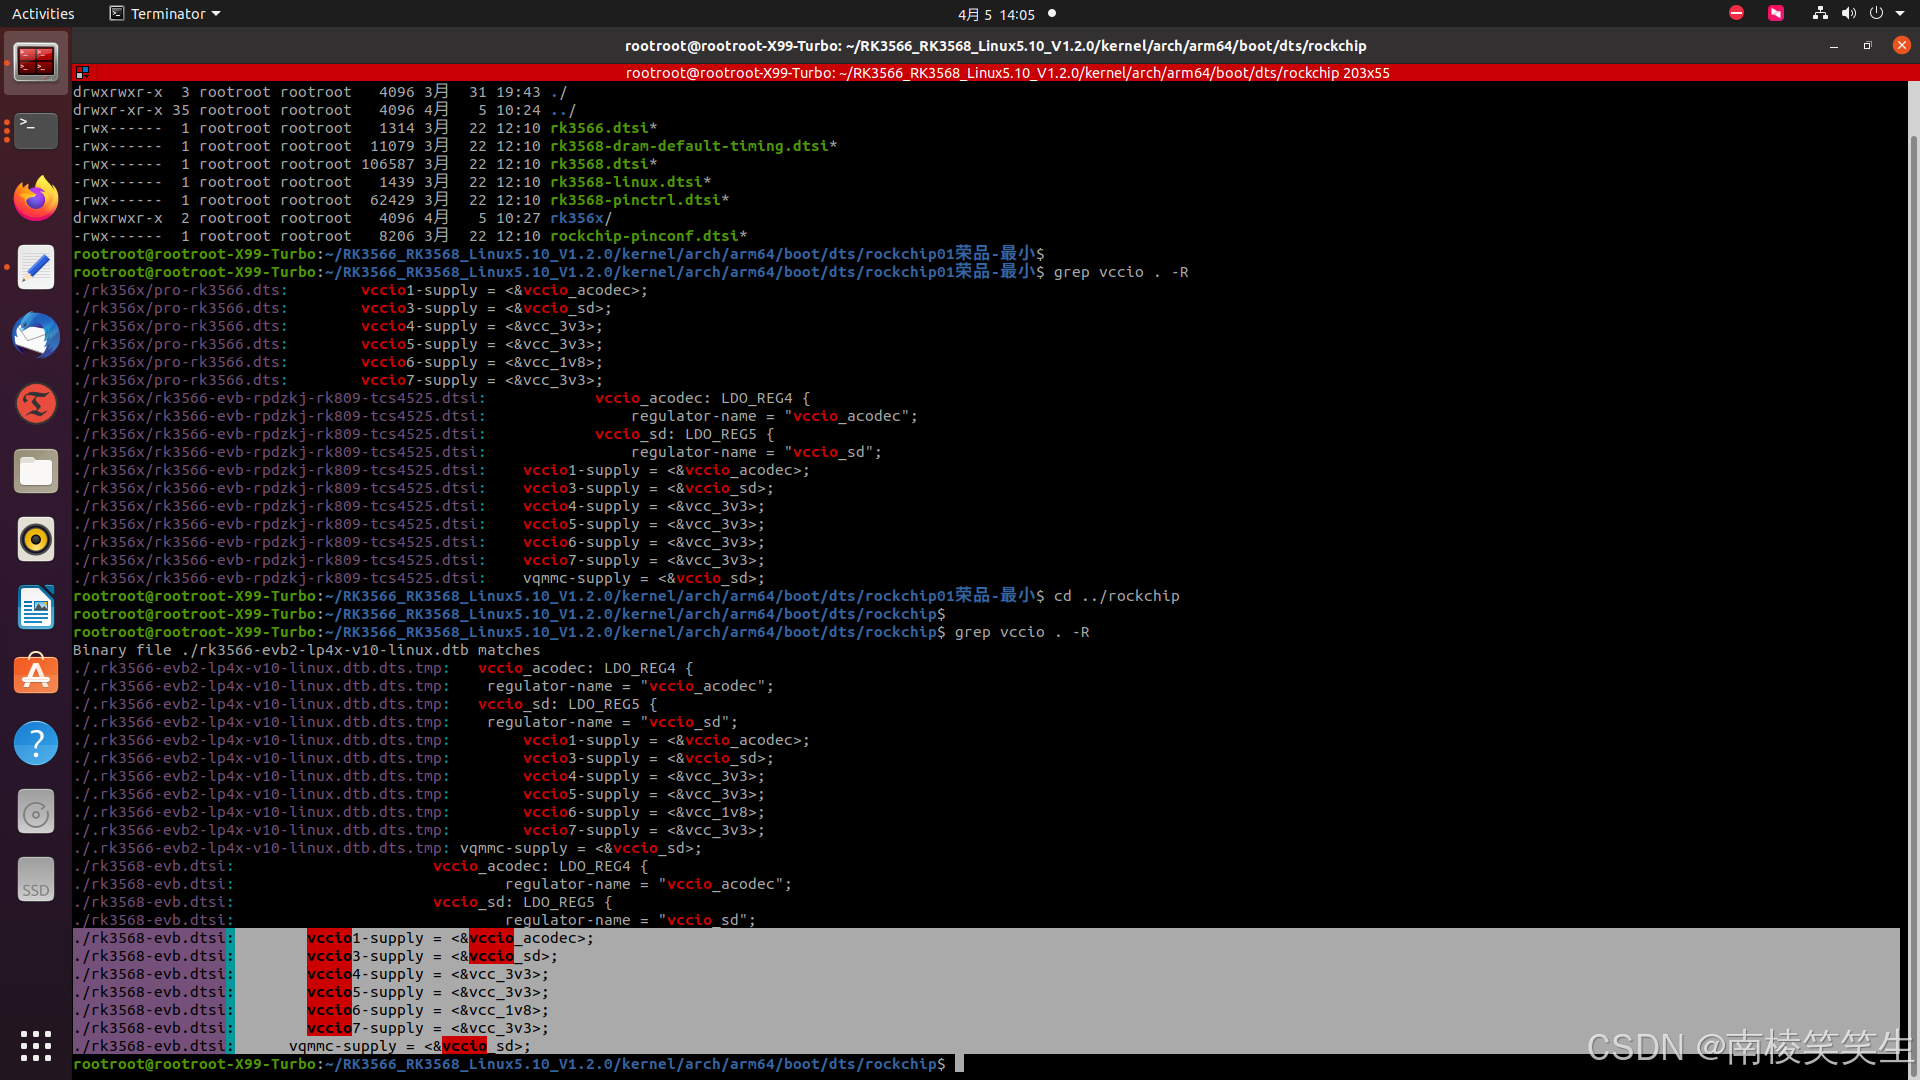Viewport: 1920px width, 1080px height.
Task: Click the terminal split-group icon in titlebar
Action: (83, 73)
